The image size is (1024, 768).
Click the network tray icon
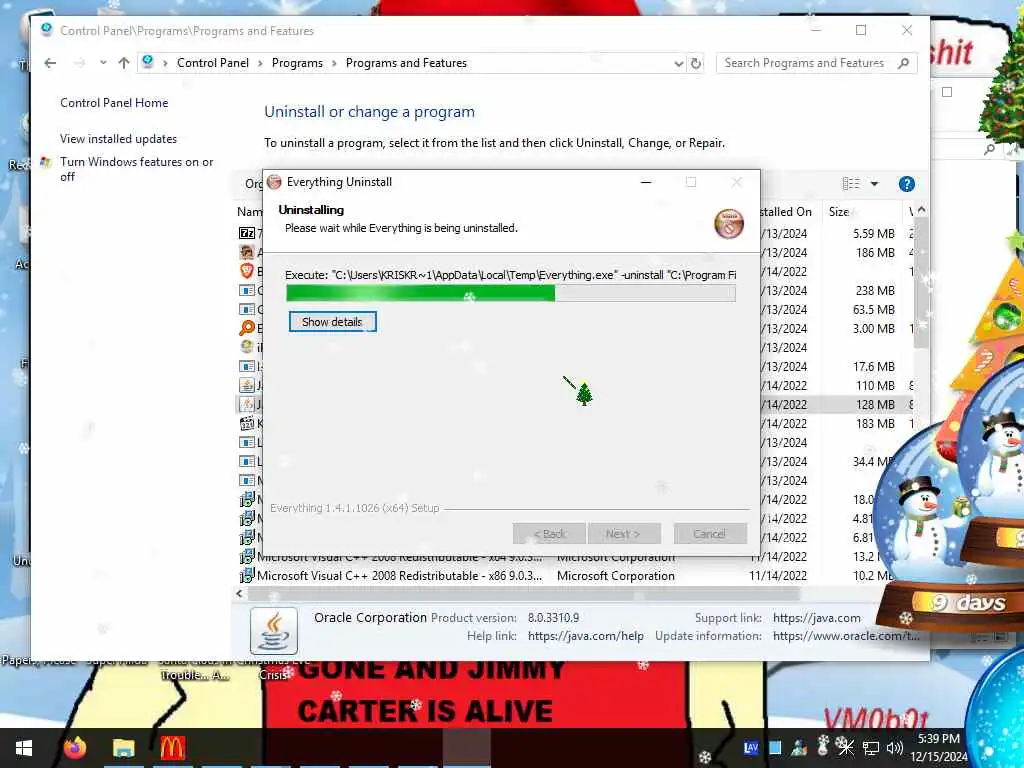[x=870, y=747]
